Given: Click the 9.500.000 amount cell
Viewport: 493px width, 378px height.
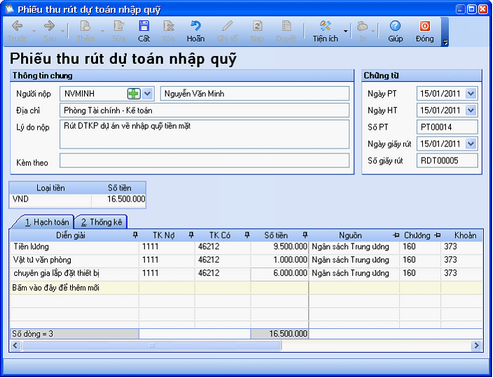Looking at the screenshot, I should coord(279,247).
